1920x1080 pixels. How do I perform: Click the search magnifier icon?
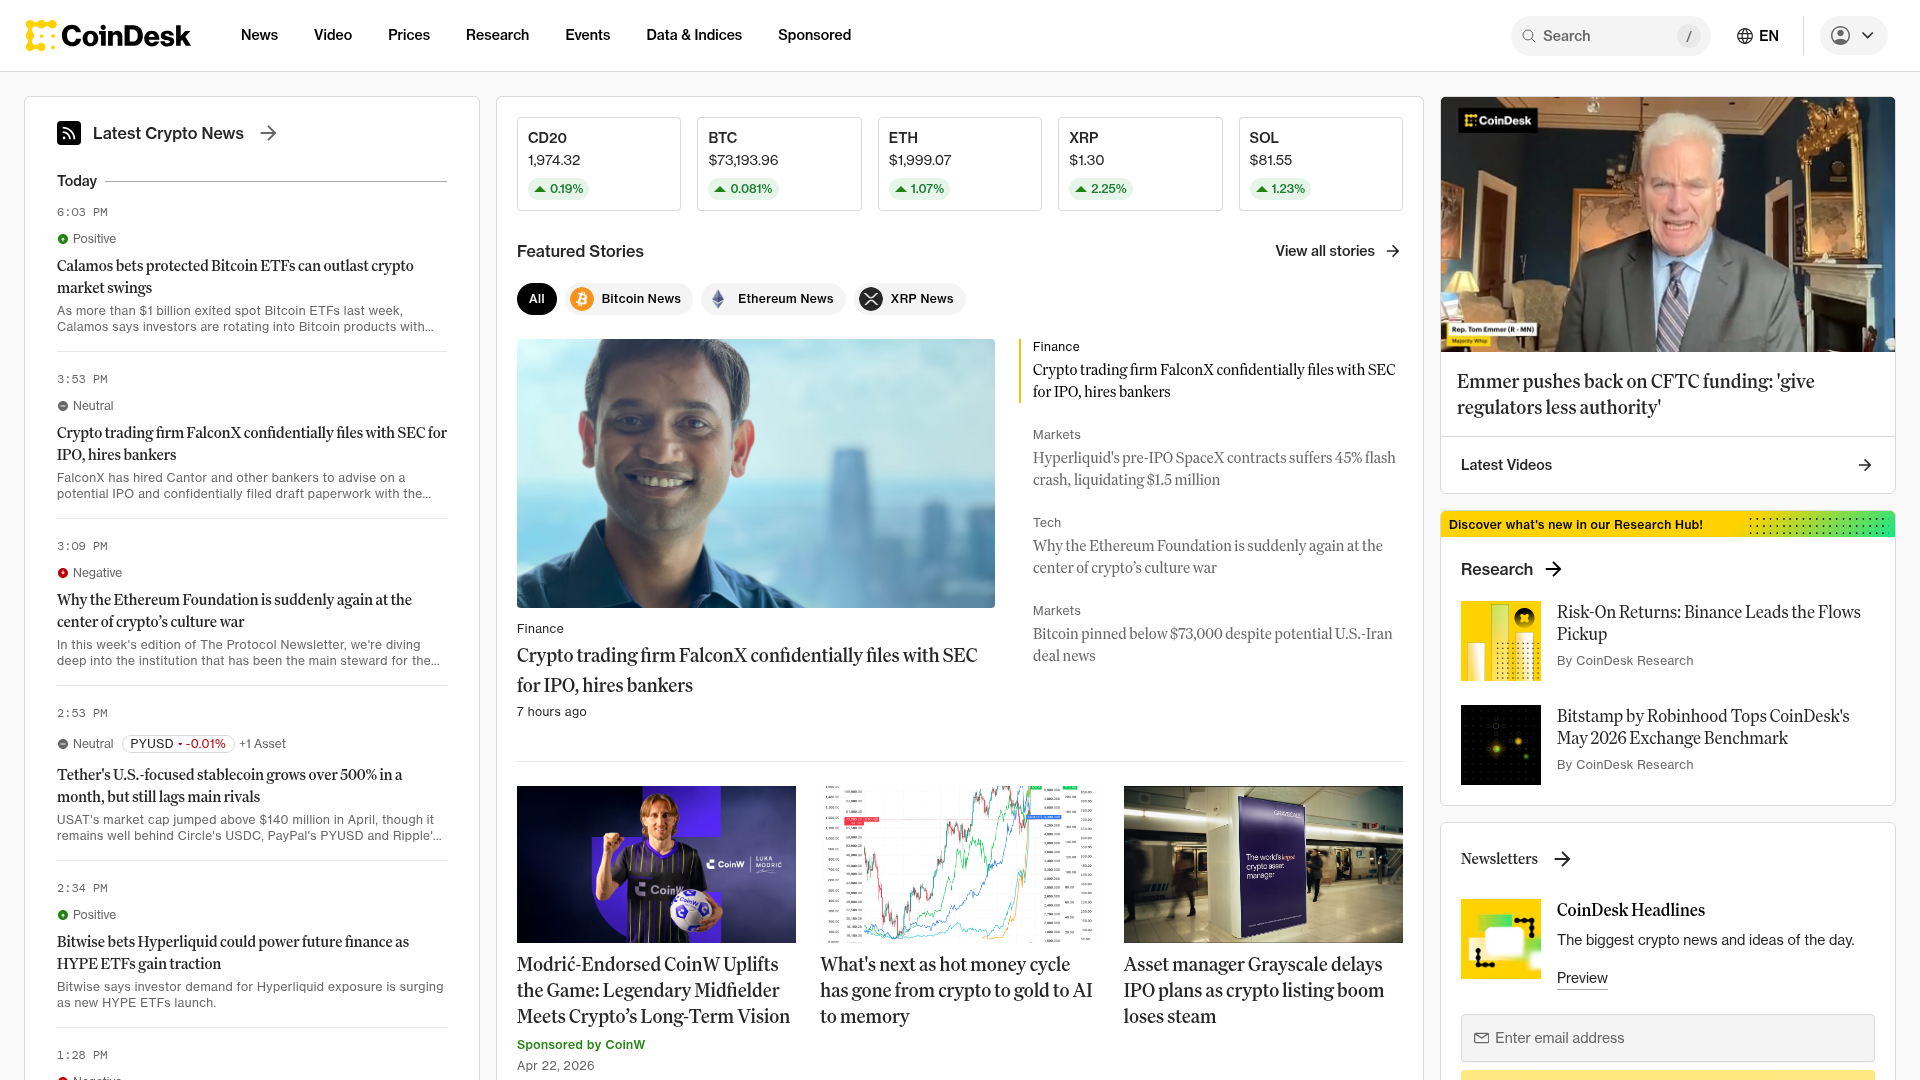point(1529,36)
